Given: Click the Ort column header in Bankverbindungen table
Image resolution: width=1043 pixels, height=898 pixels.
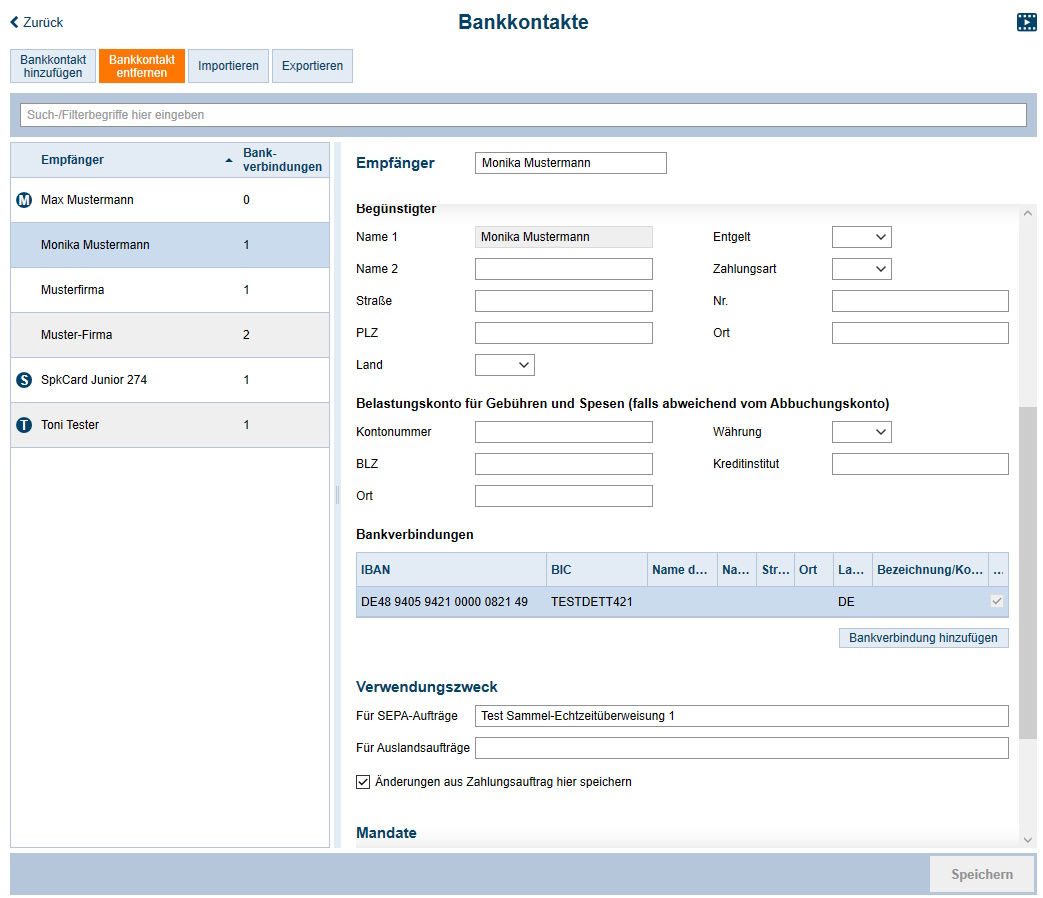Looking at the screenshot, I should [x=814, y=569].
